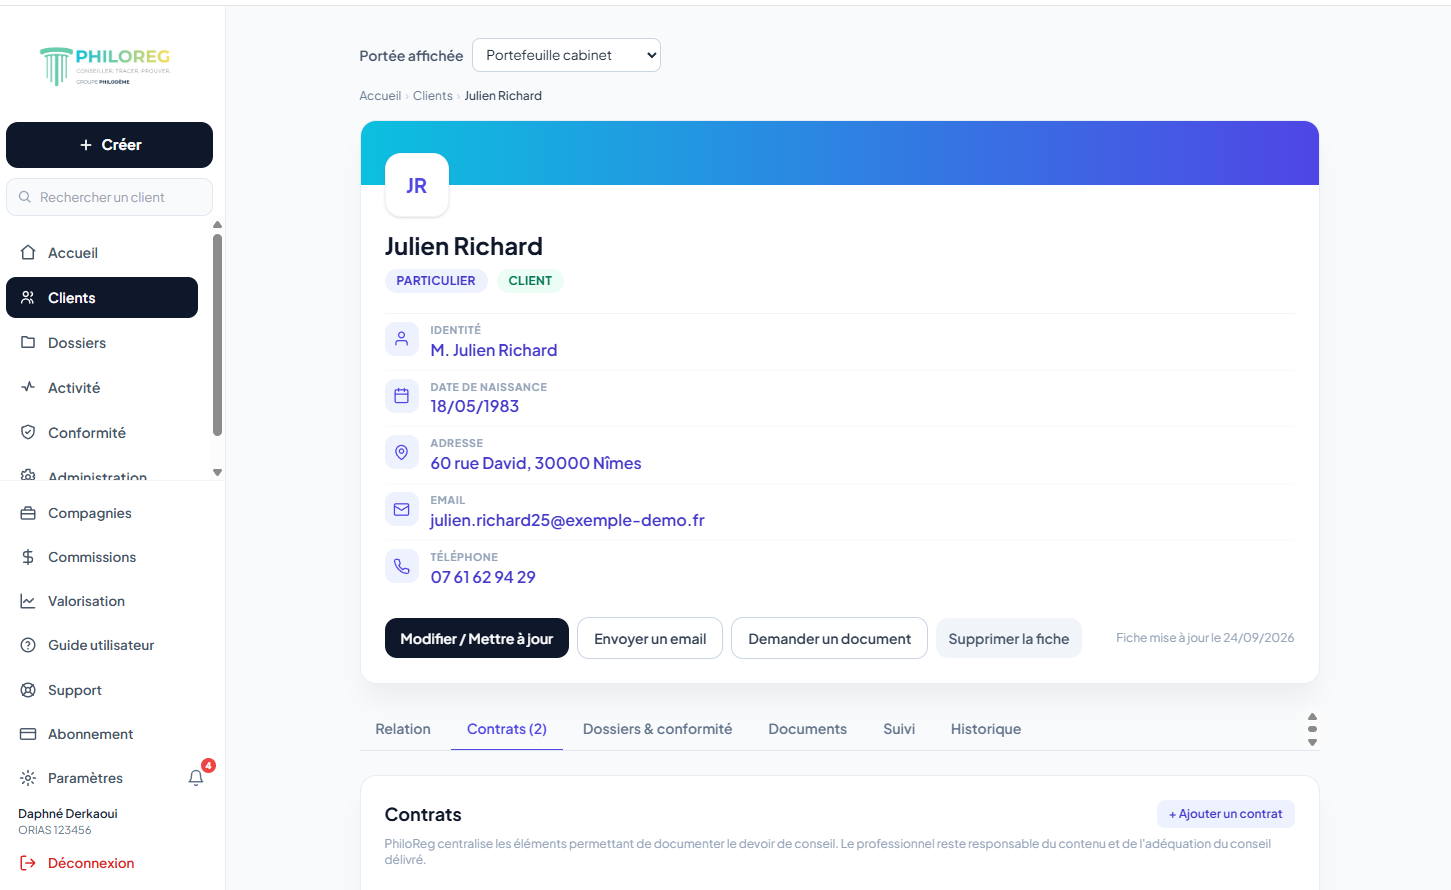Click the Commissions dollar icon
The width and height of the screenshot is (1451, 890).
(x=28, y=557)
